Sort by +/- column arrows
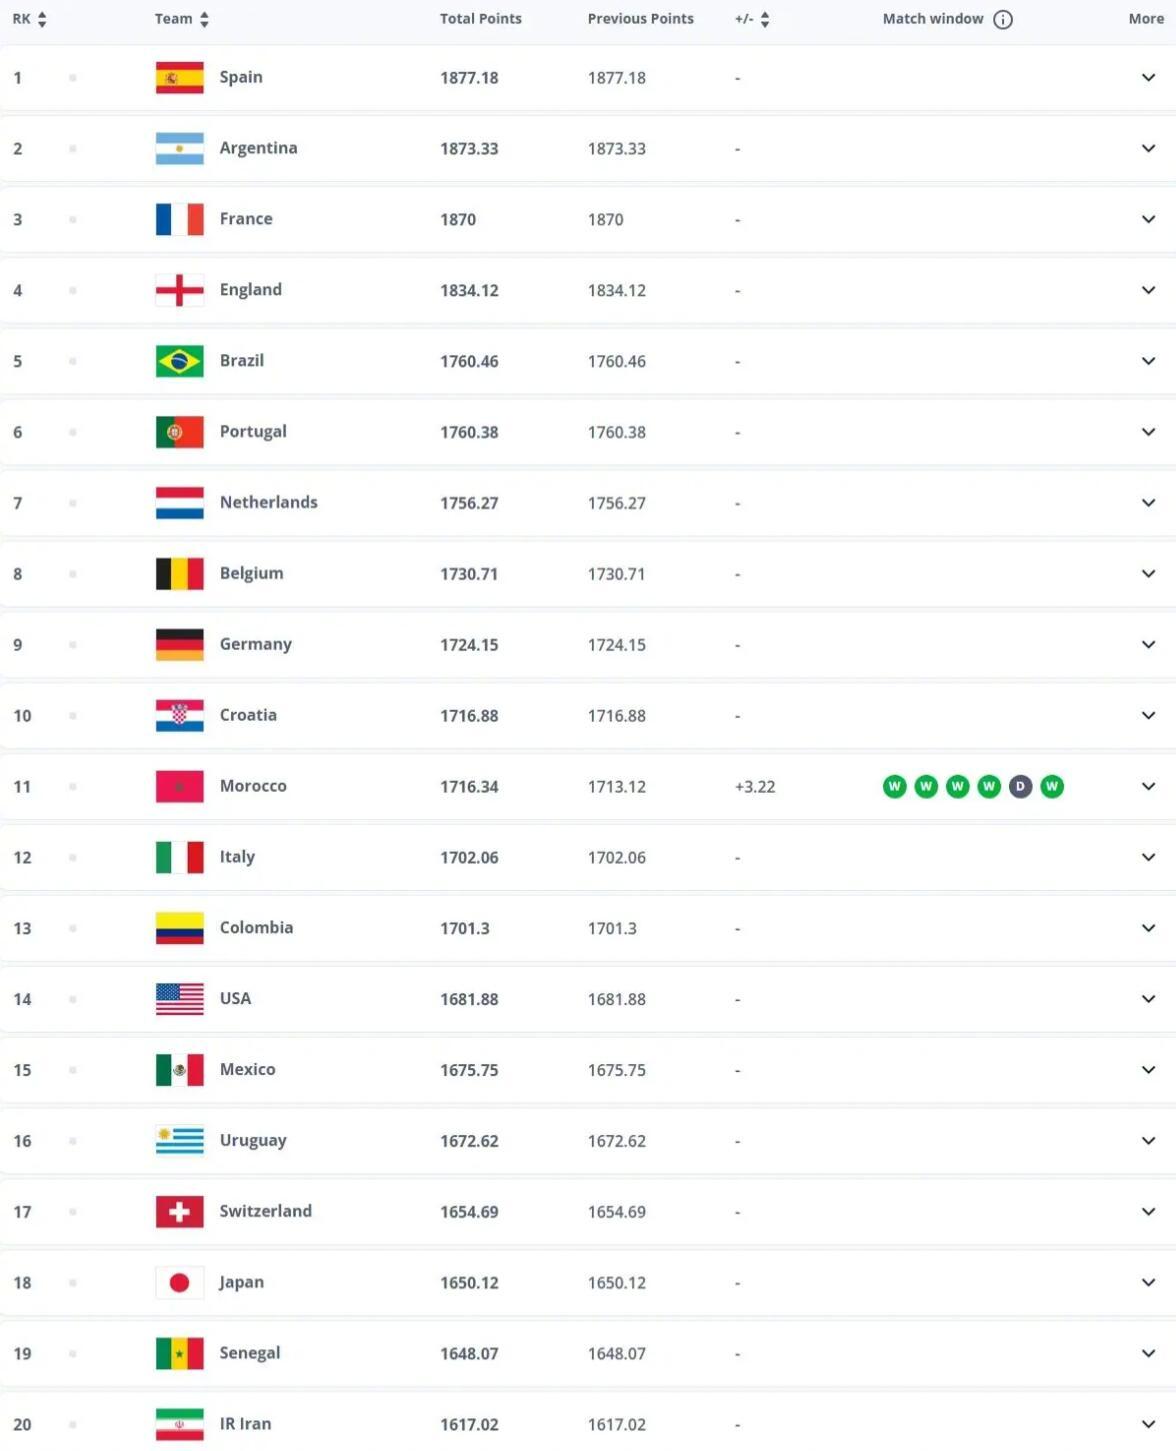The height and width of the screenshot is (1451, 1176). click(765, 19)
